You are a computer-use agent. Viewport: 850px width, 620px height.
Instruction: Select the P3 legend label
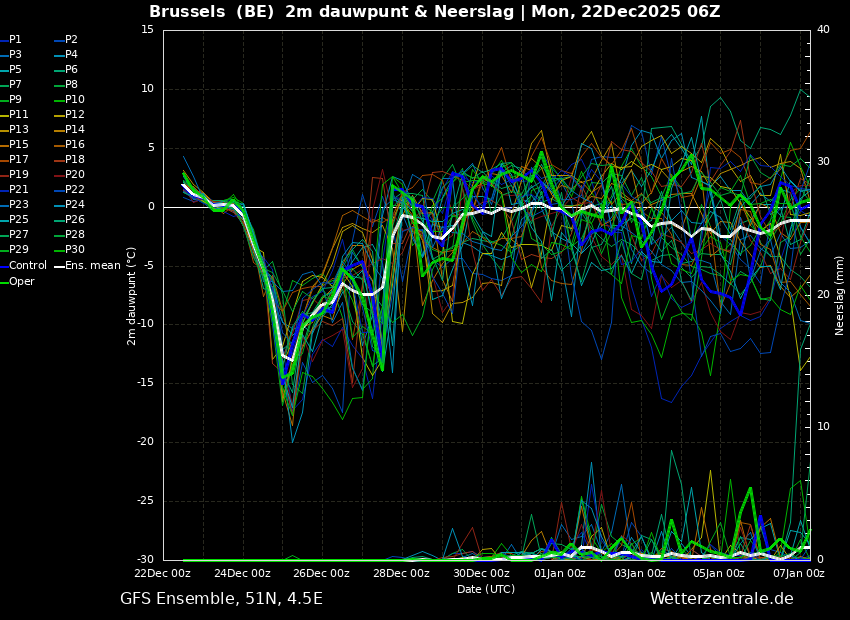(11, 55)
